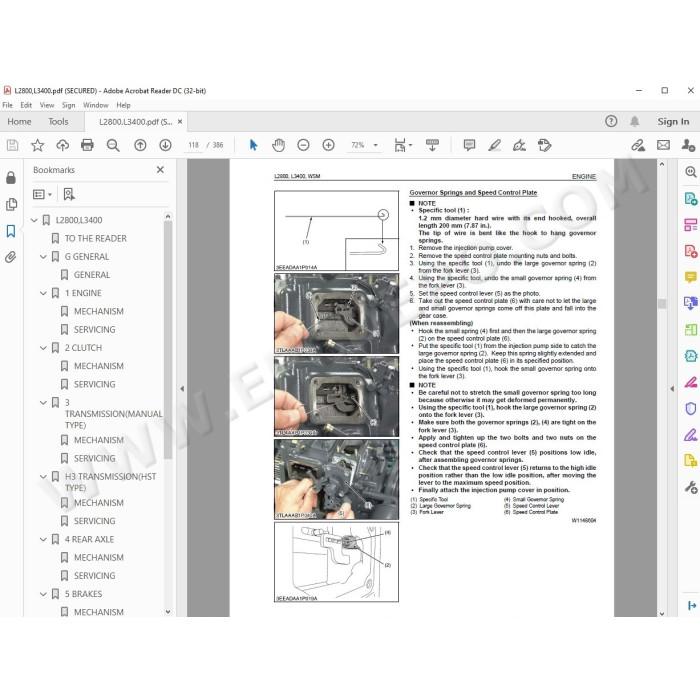This screenshot has height=700, width=700.
Task: Open the File menu
Action: 8,105
